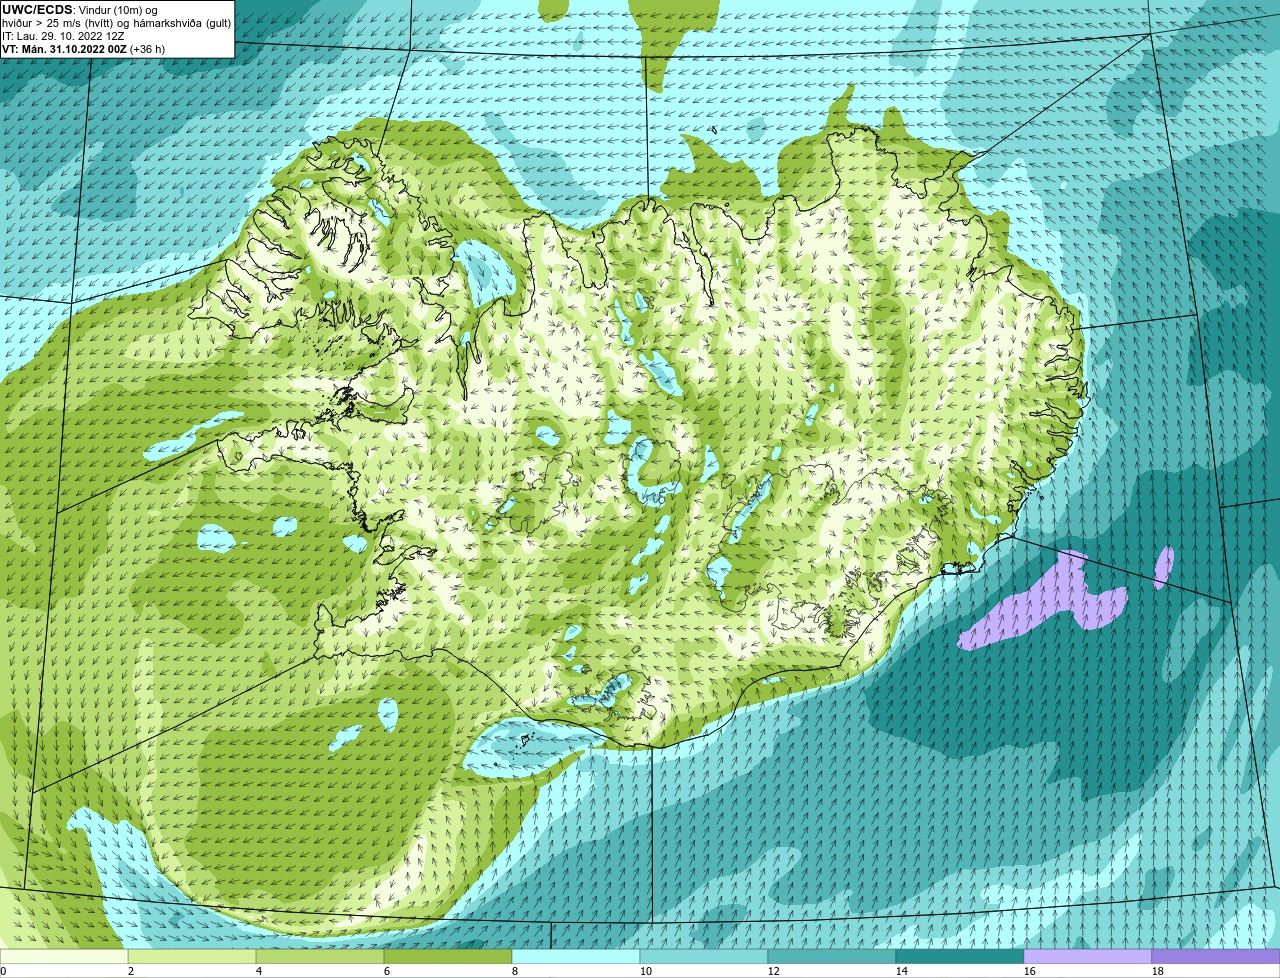The height and width of the screenshot is (978, 1280).
Task: Click the pale cyan 8–10 m/s legend swatch
Action: coord(576,956)
